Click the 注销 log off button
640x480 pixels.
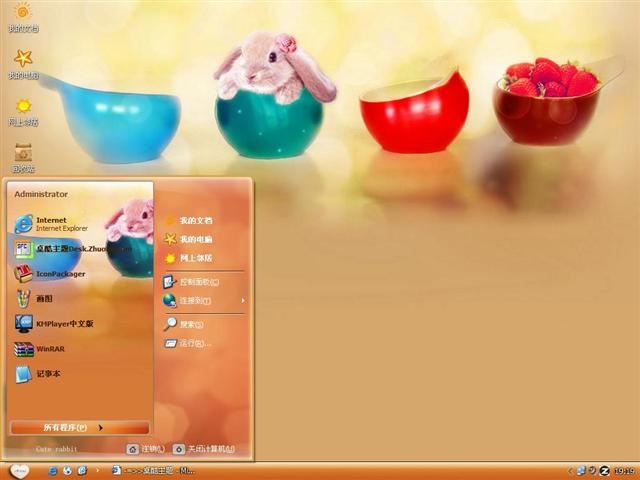pyautogui.click(x=146, y=449)
